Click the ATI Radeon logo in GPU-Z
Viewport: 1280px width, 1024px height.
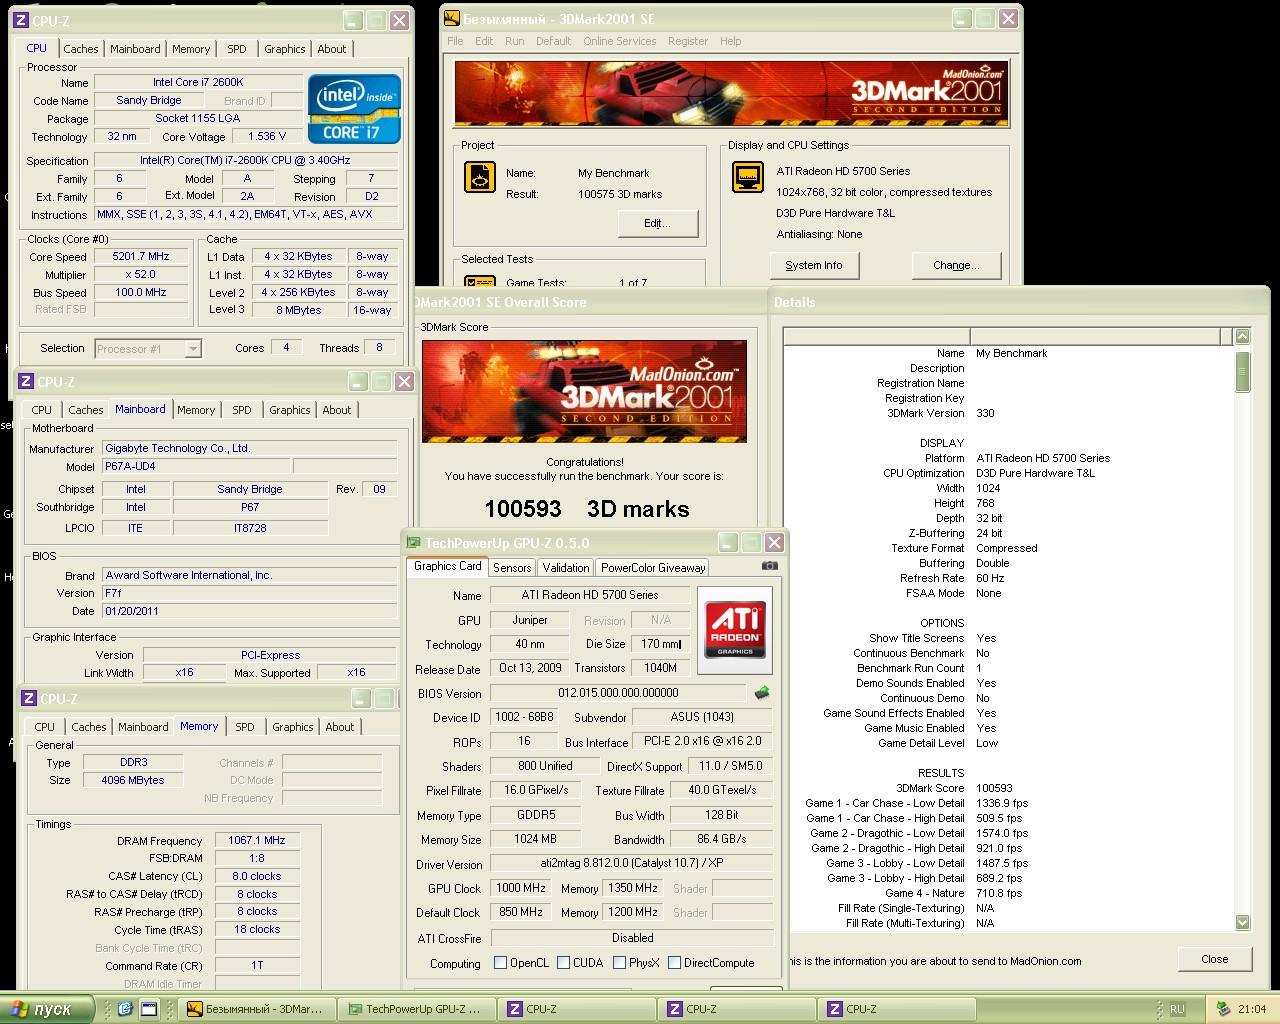[x=737, y=628]
